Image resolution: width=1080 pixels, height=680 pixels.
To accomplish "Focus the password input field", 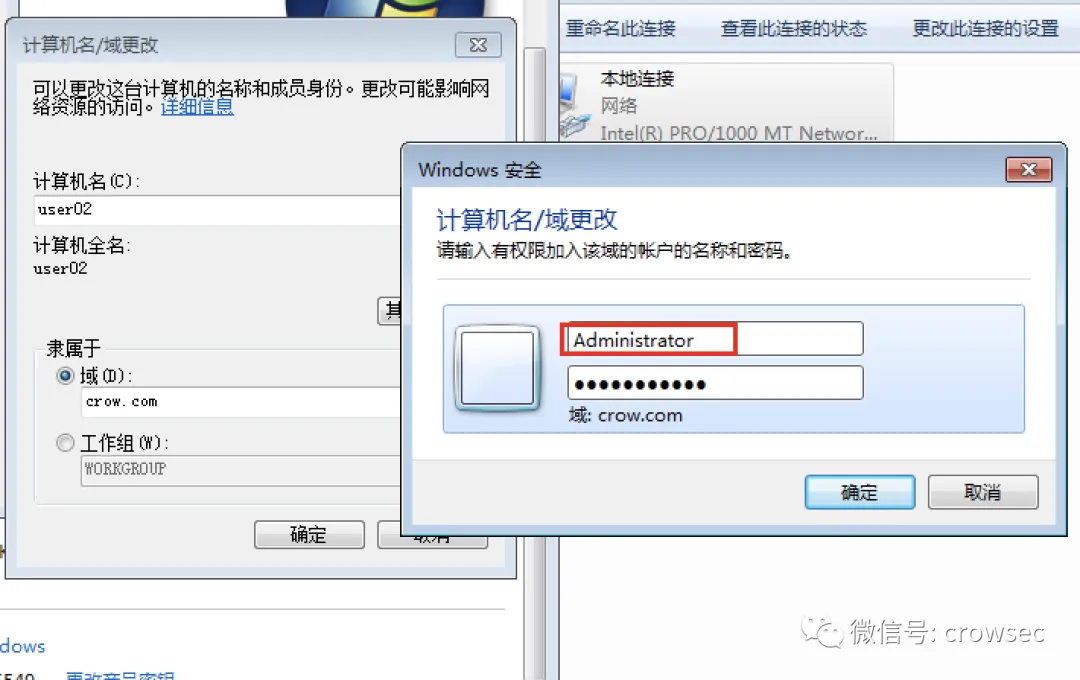I will (715, 383).
